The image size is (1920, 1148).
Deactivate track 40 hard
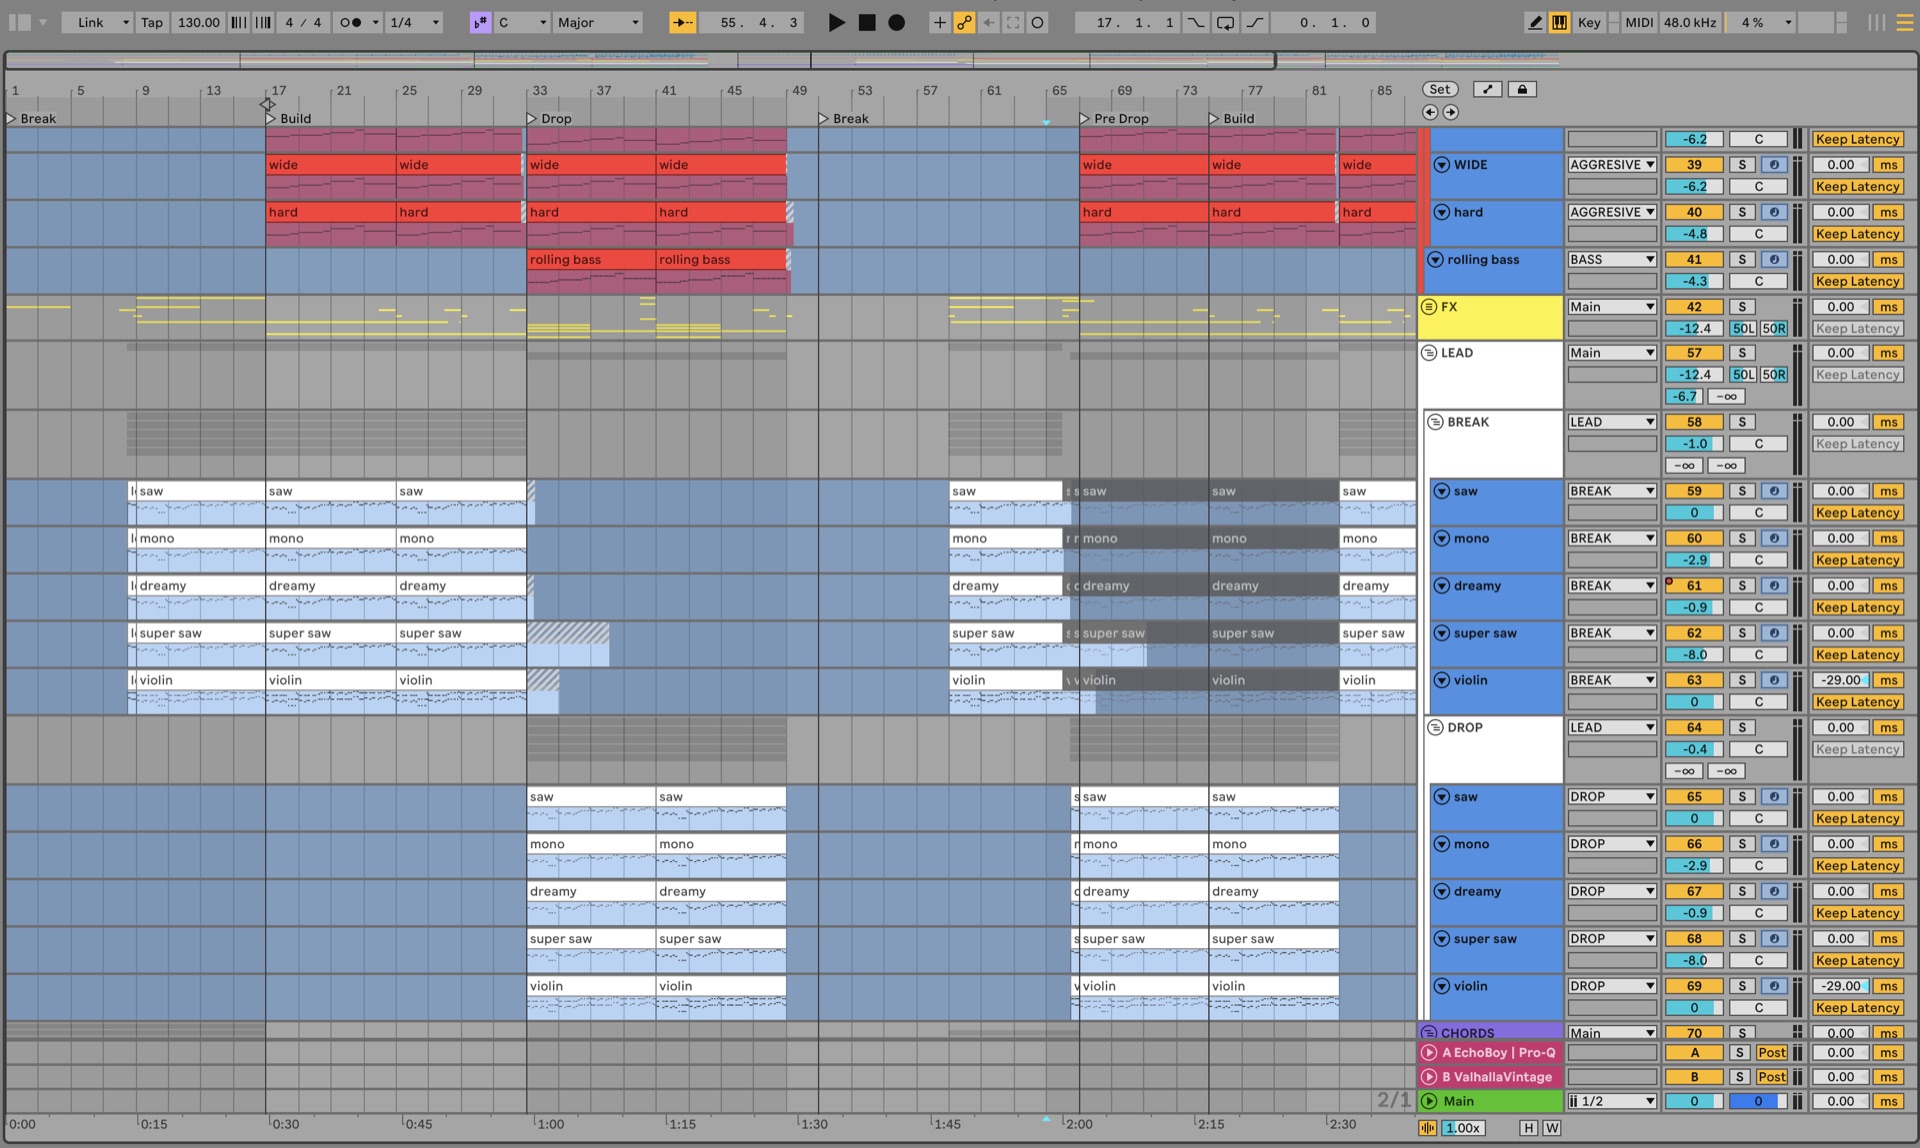[x=1694, y=212]
